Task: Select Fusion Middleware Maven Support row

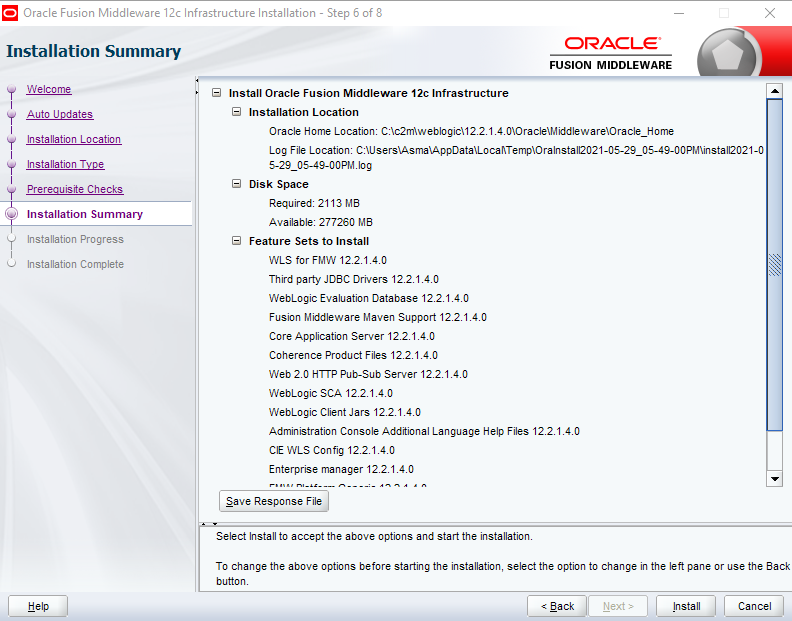Action: click(378, 317)
